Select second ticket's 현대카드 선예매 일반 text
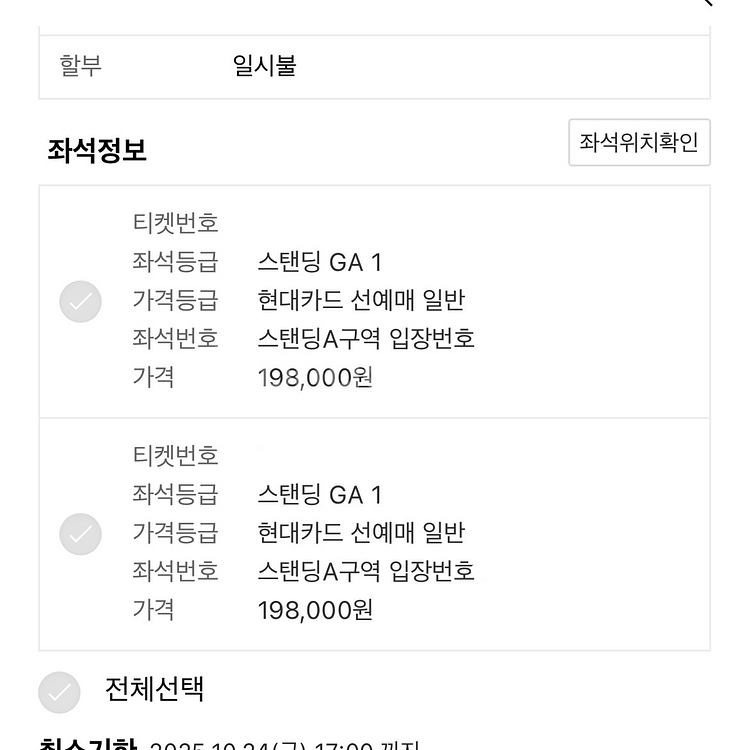750x750 pixels. [361, 533]
